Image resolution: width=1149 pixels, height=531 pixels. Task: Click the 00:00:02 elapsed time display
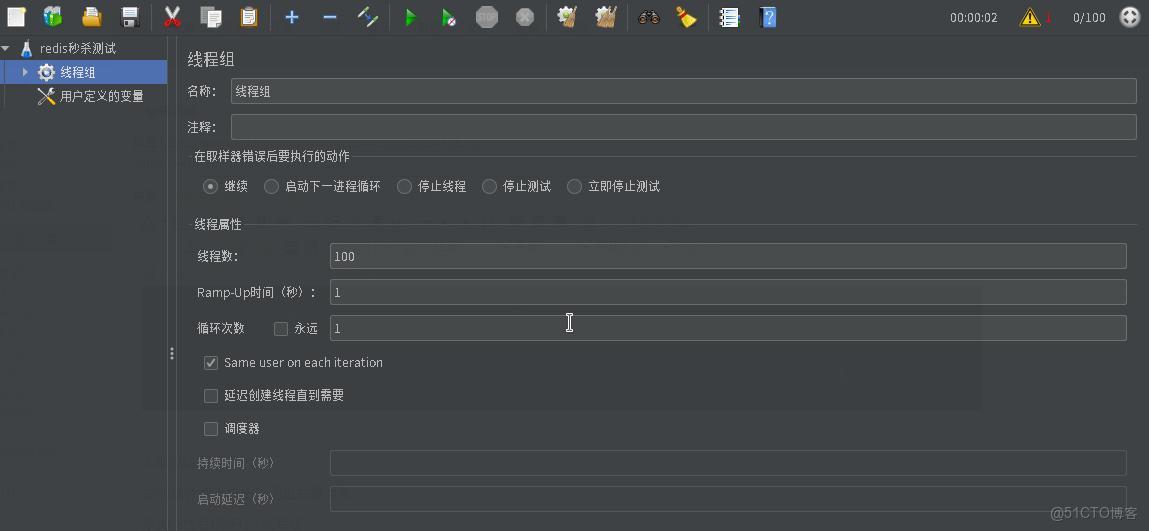974,18
